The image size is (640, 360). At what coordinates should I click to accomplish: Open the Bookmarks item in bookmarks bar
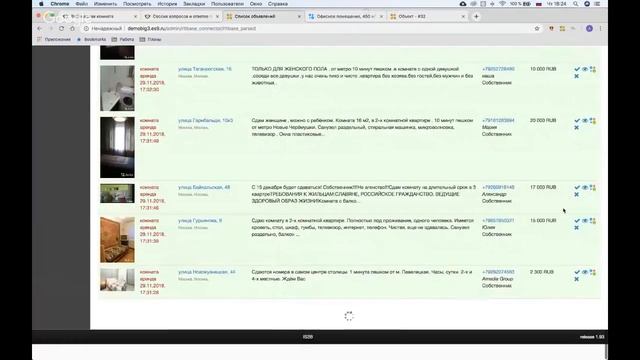click(91, 40)
